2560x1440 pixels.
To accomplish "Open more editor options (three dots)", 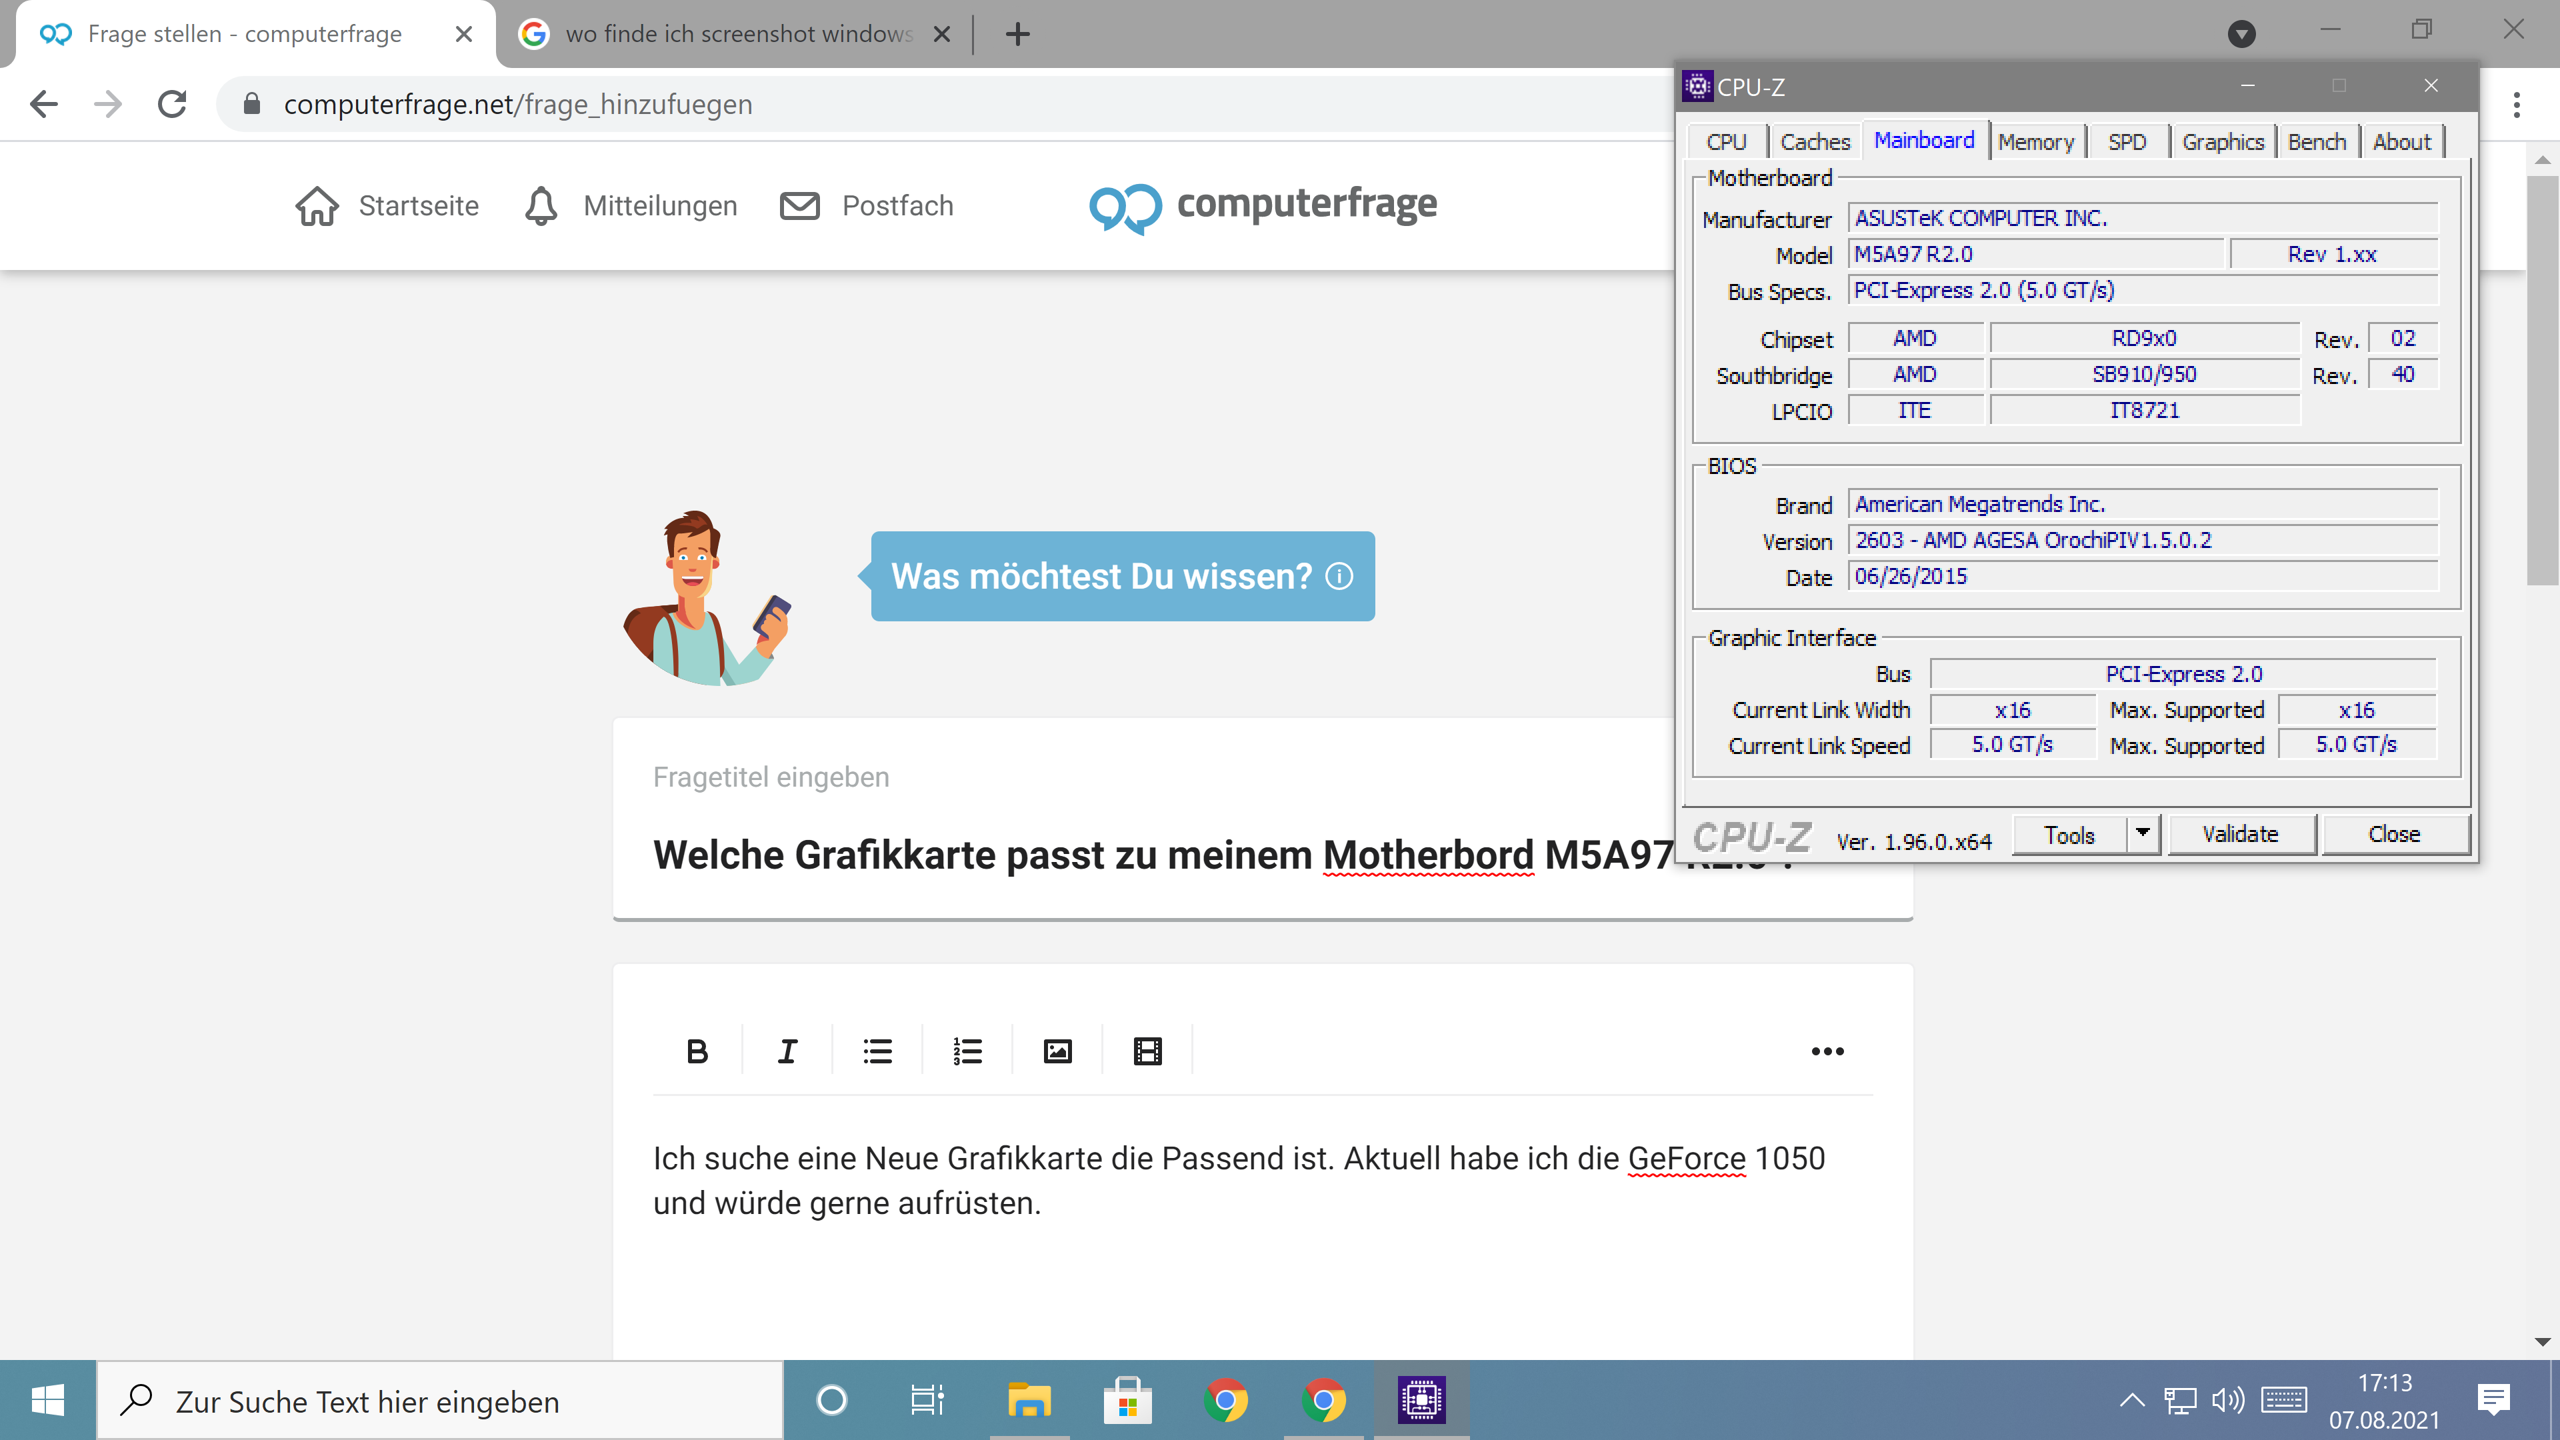I will coord(1827,1051).
